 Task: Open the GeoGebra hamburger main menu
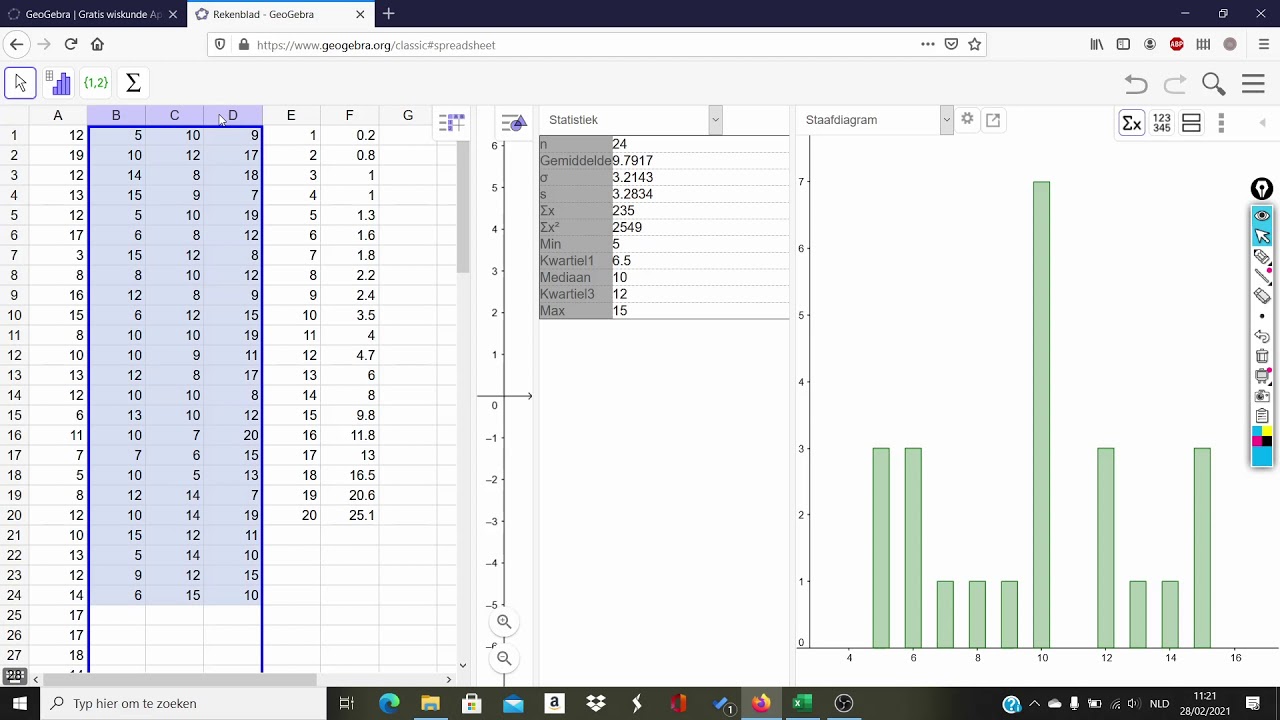(x=1253, y=84)
